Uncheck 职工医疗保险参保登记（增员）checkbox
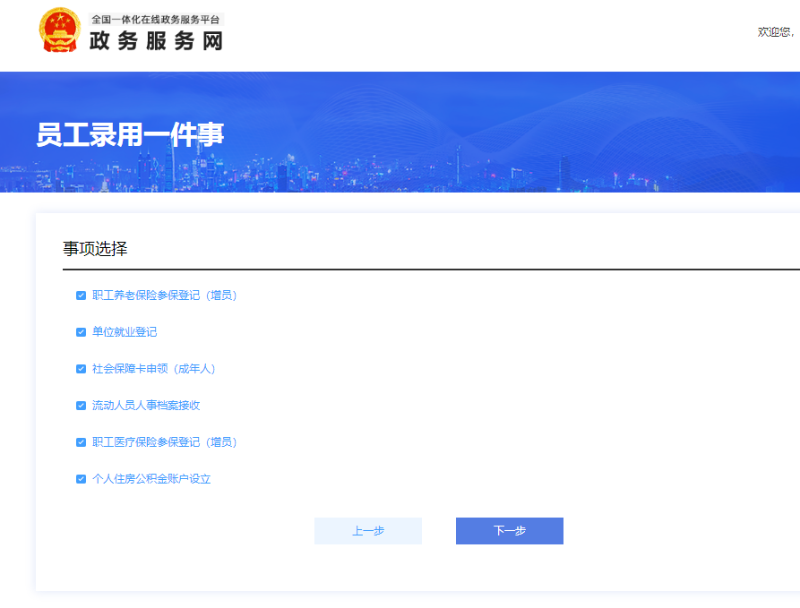 click(x=81, y=442)
